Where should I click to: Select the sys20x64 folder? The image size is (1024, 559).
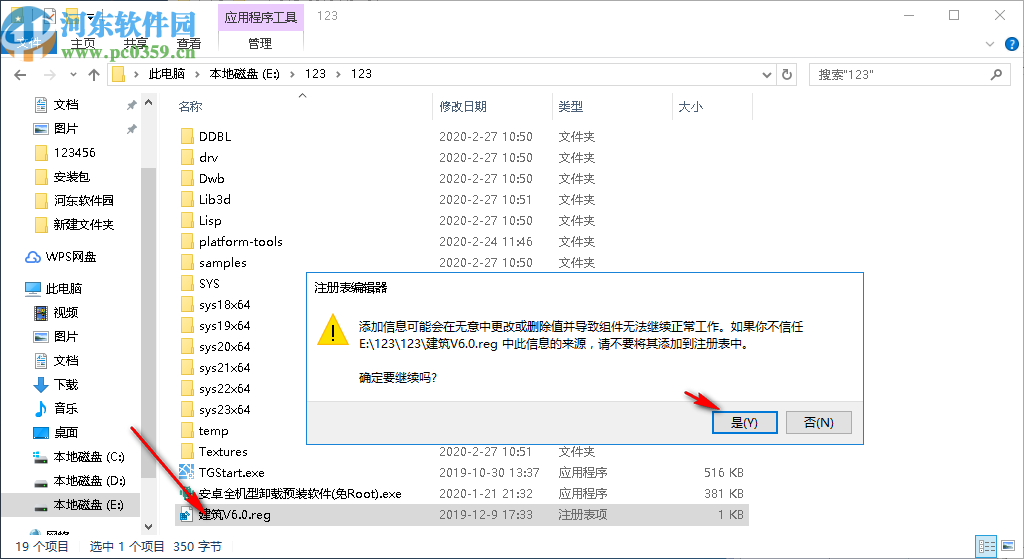pos(225,347)
